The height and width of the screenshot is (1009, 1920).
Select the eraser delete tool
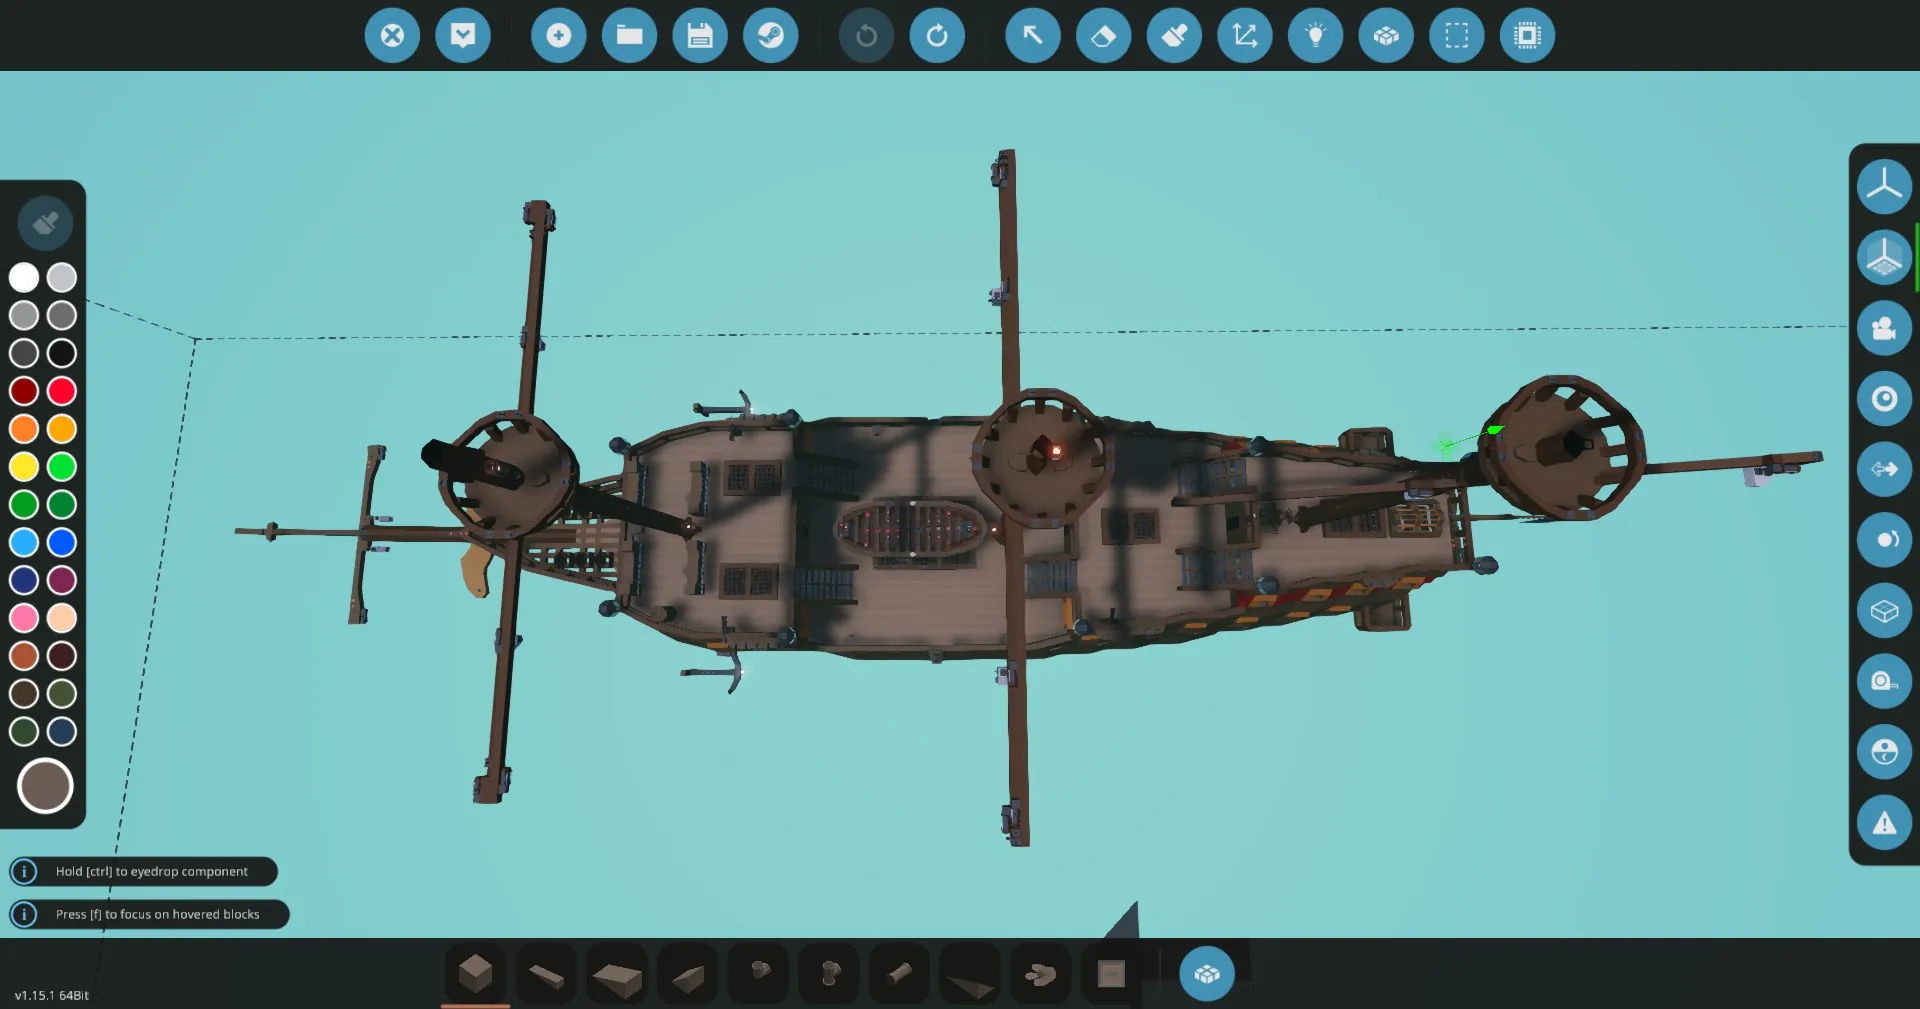pos(1103,36)
